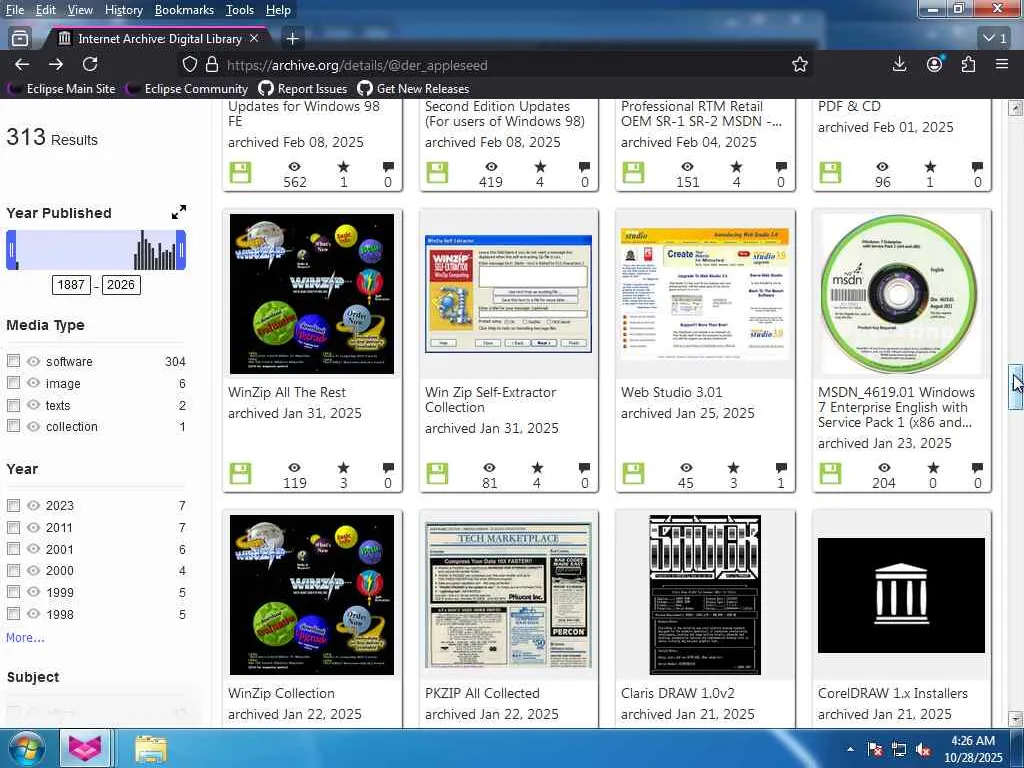
Task: Open the CorelDRAW 1.x Installers thumbnail
Action: tap(901, 595)
